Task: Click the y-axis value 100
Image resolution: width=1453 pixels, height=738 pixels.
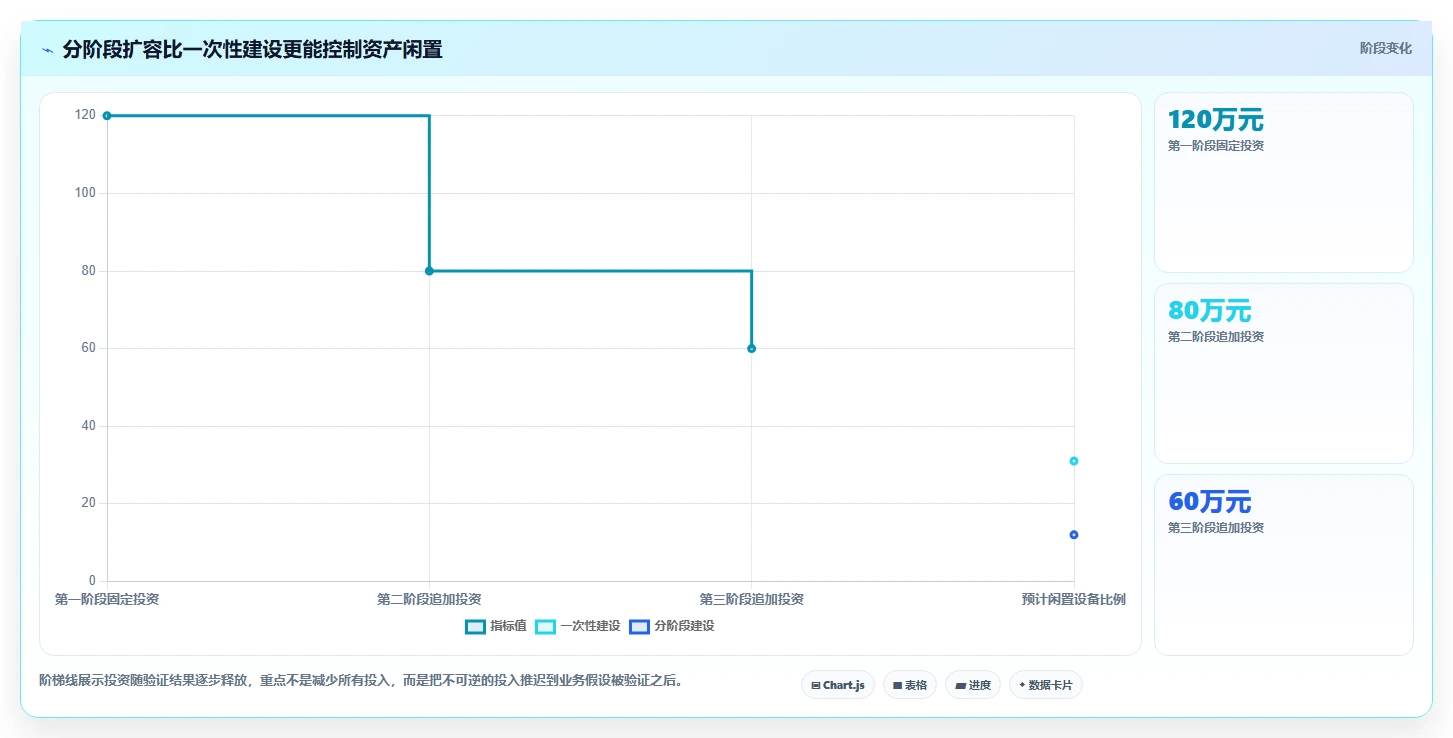Action: pos(85,193)
